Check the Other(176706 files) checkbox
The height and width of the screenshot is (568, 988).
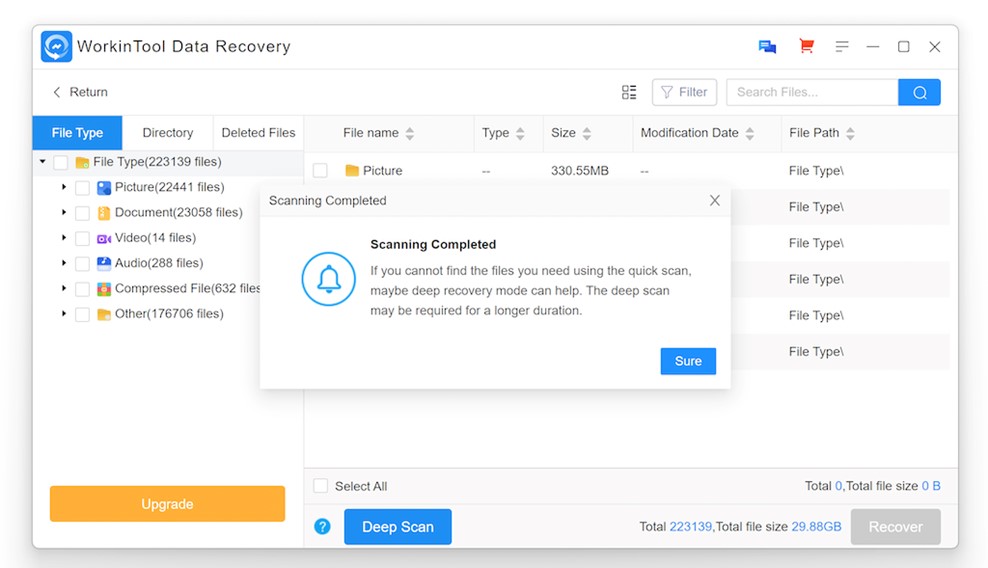(x=82, y=314)
